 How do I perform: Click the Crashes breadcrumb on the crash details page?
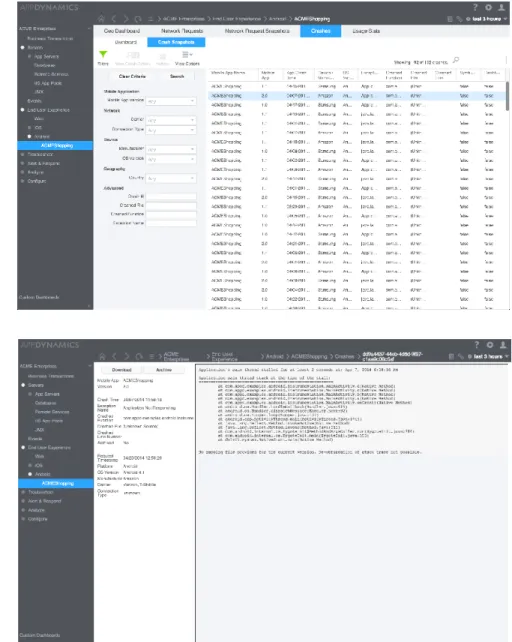pyautogui.click(x=344, y=357)
